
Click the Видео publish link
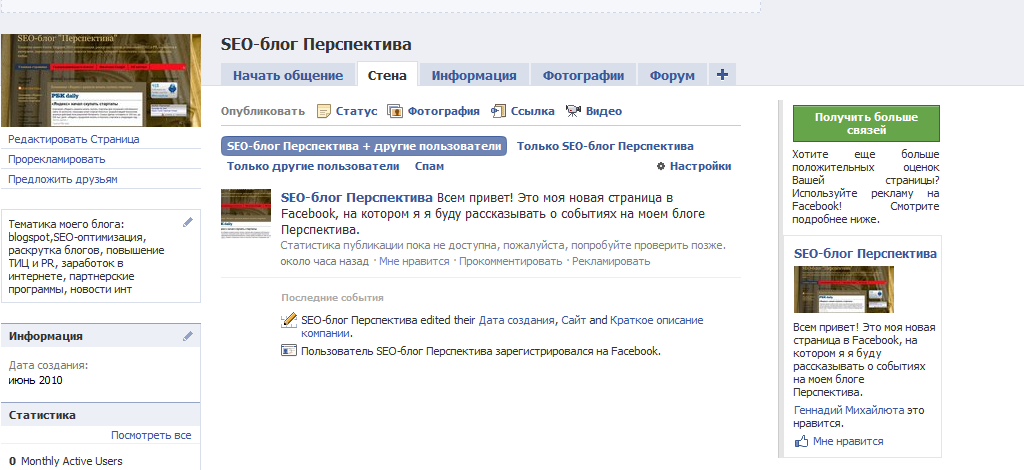click(x=604, y=111)
